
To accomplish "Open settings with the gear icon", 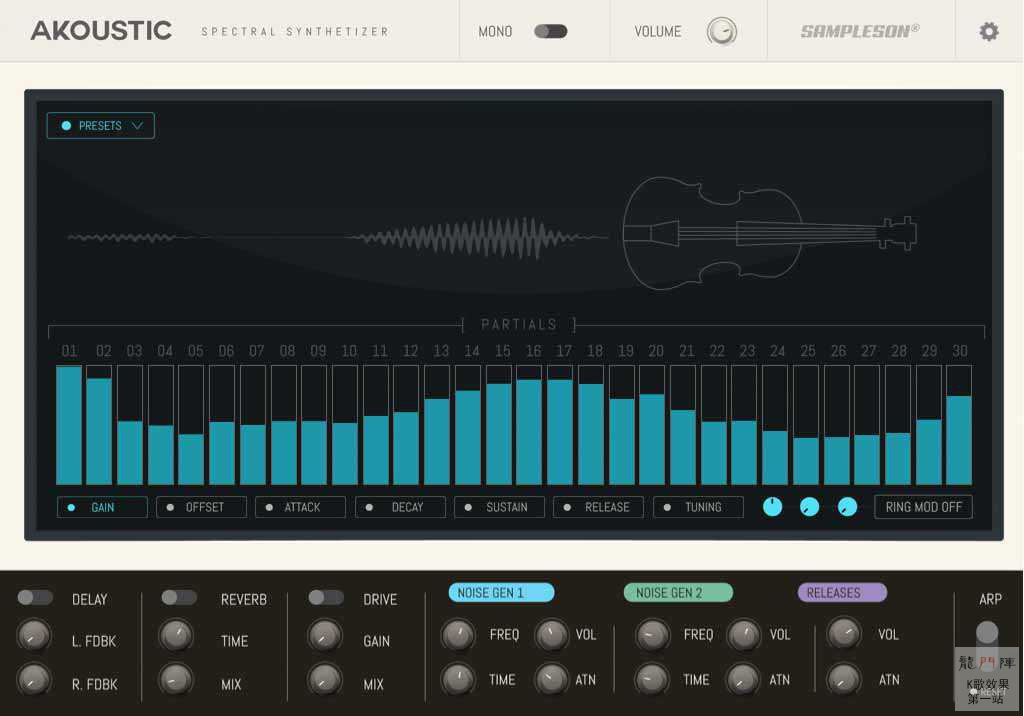I will click(989, 31).
